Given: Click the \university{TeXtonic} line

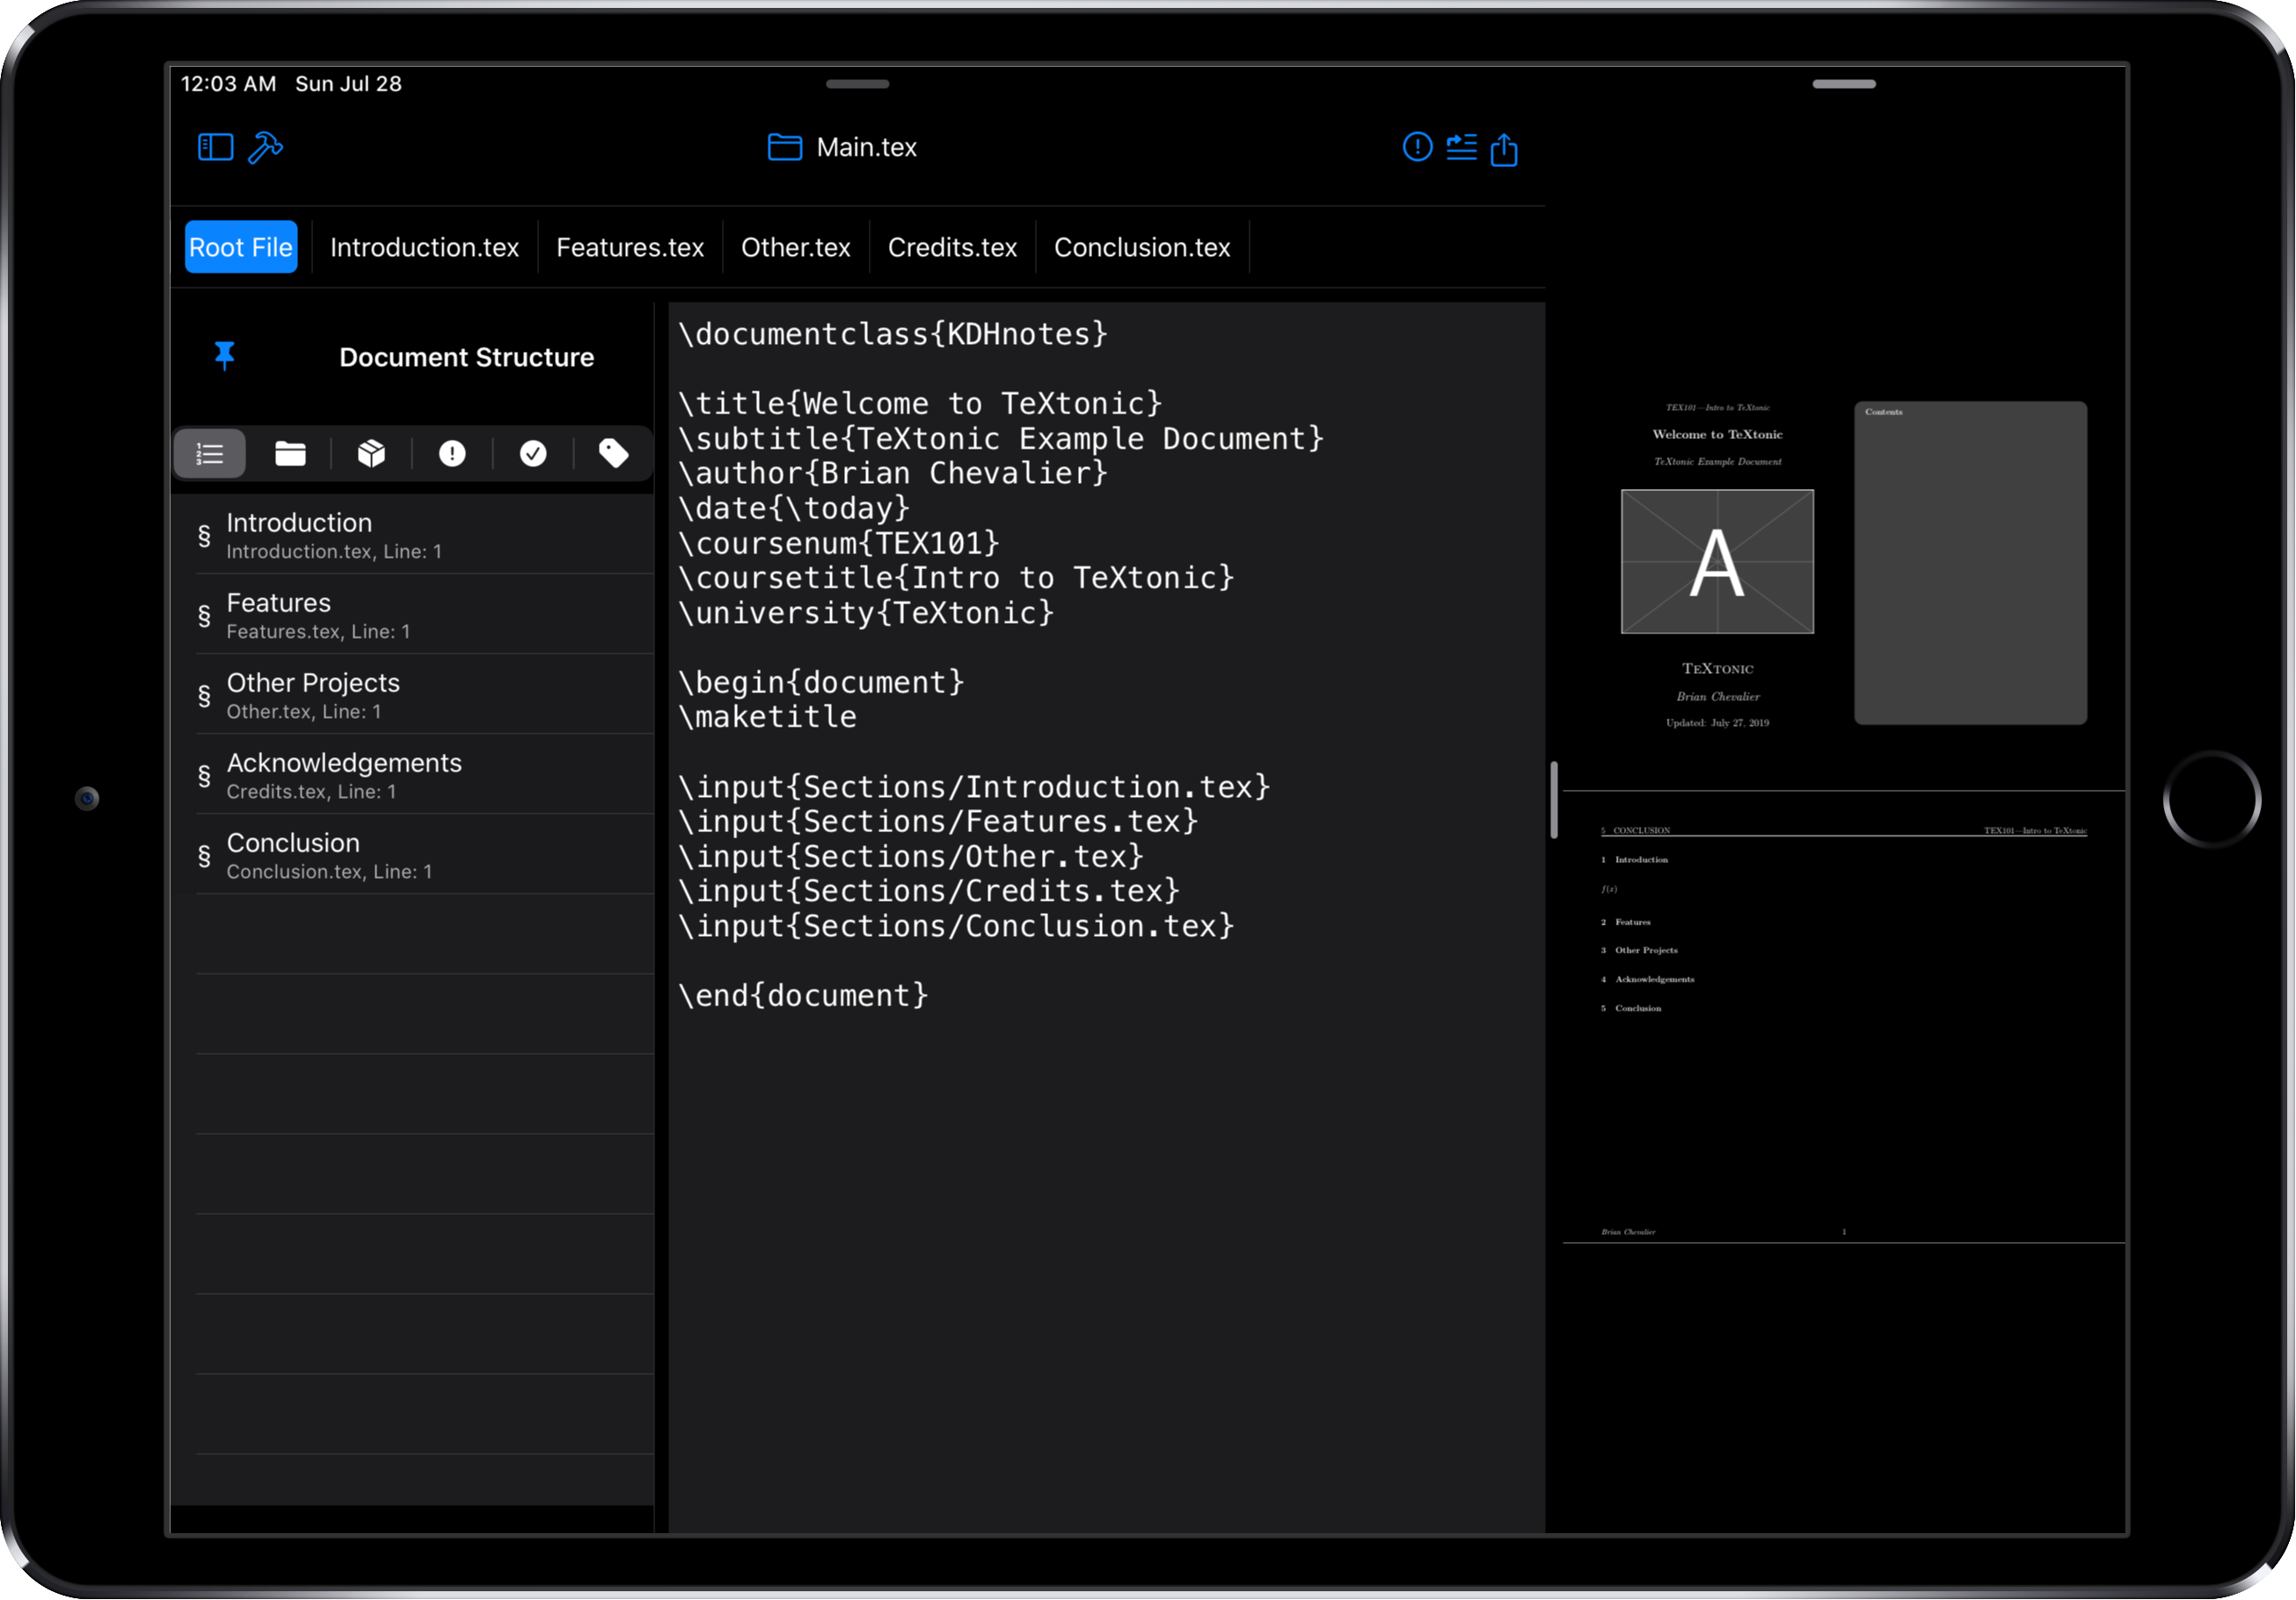Looking at the screenshot, I should 866,613.
